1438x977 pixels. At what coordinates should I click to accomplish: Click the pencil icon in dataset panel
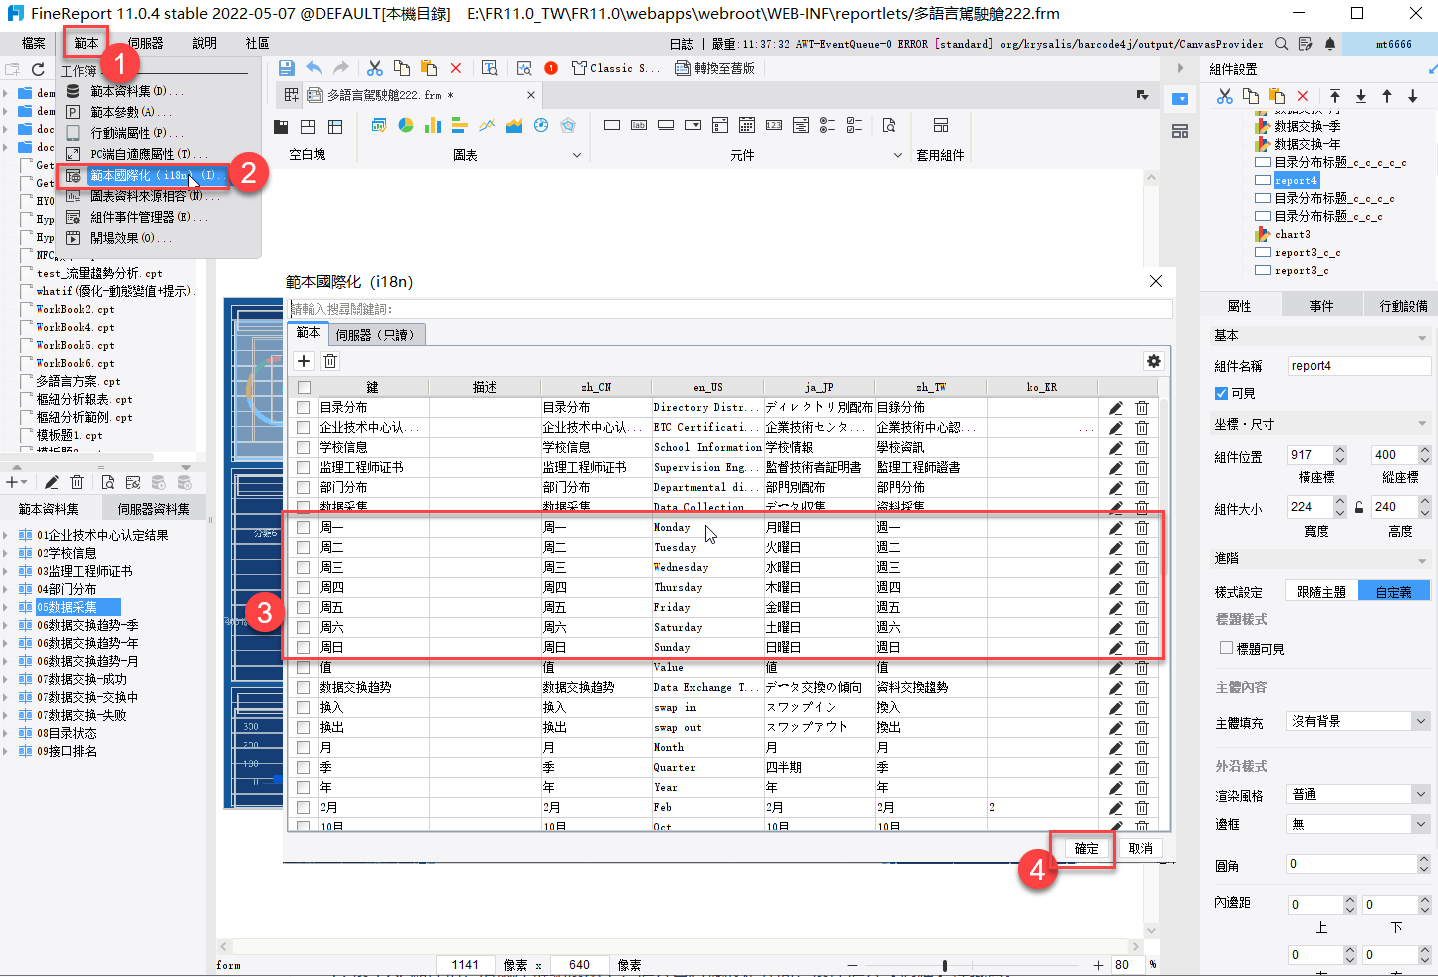(x=52, y=482)
